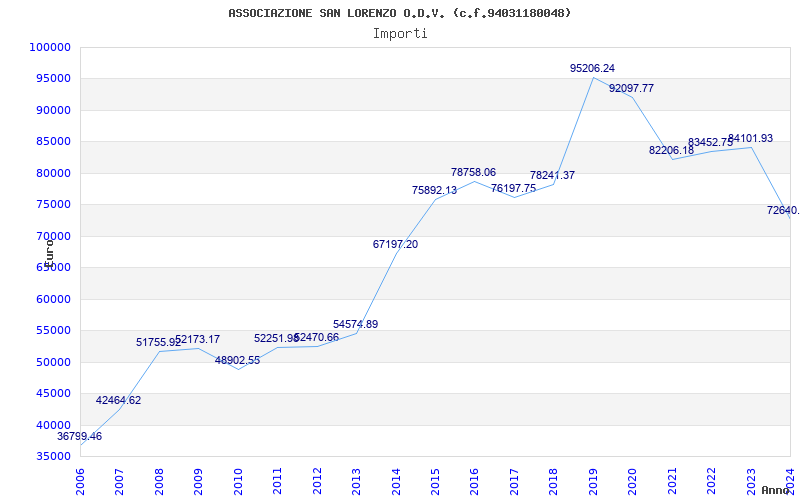Click the 2021 x-axis year label
This screenshot has width=800, height=500.
pos(672,480)
